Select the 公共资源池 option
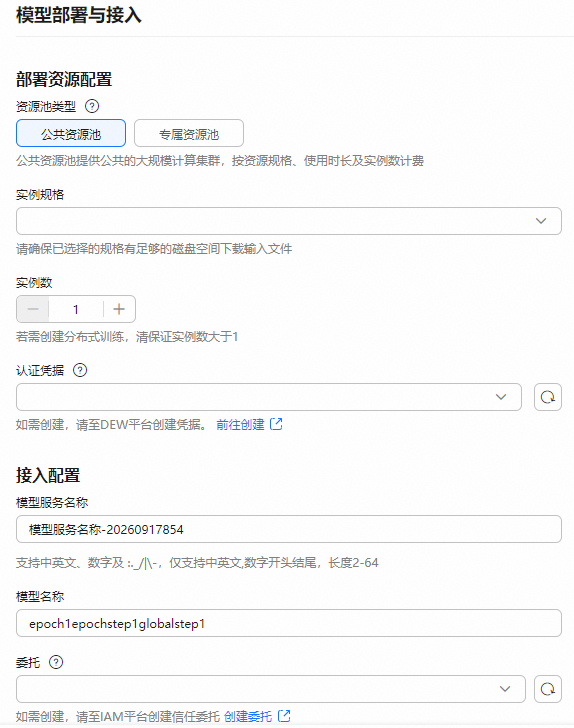Viewport: 574px width, 728px height. point(71,133)
